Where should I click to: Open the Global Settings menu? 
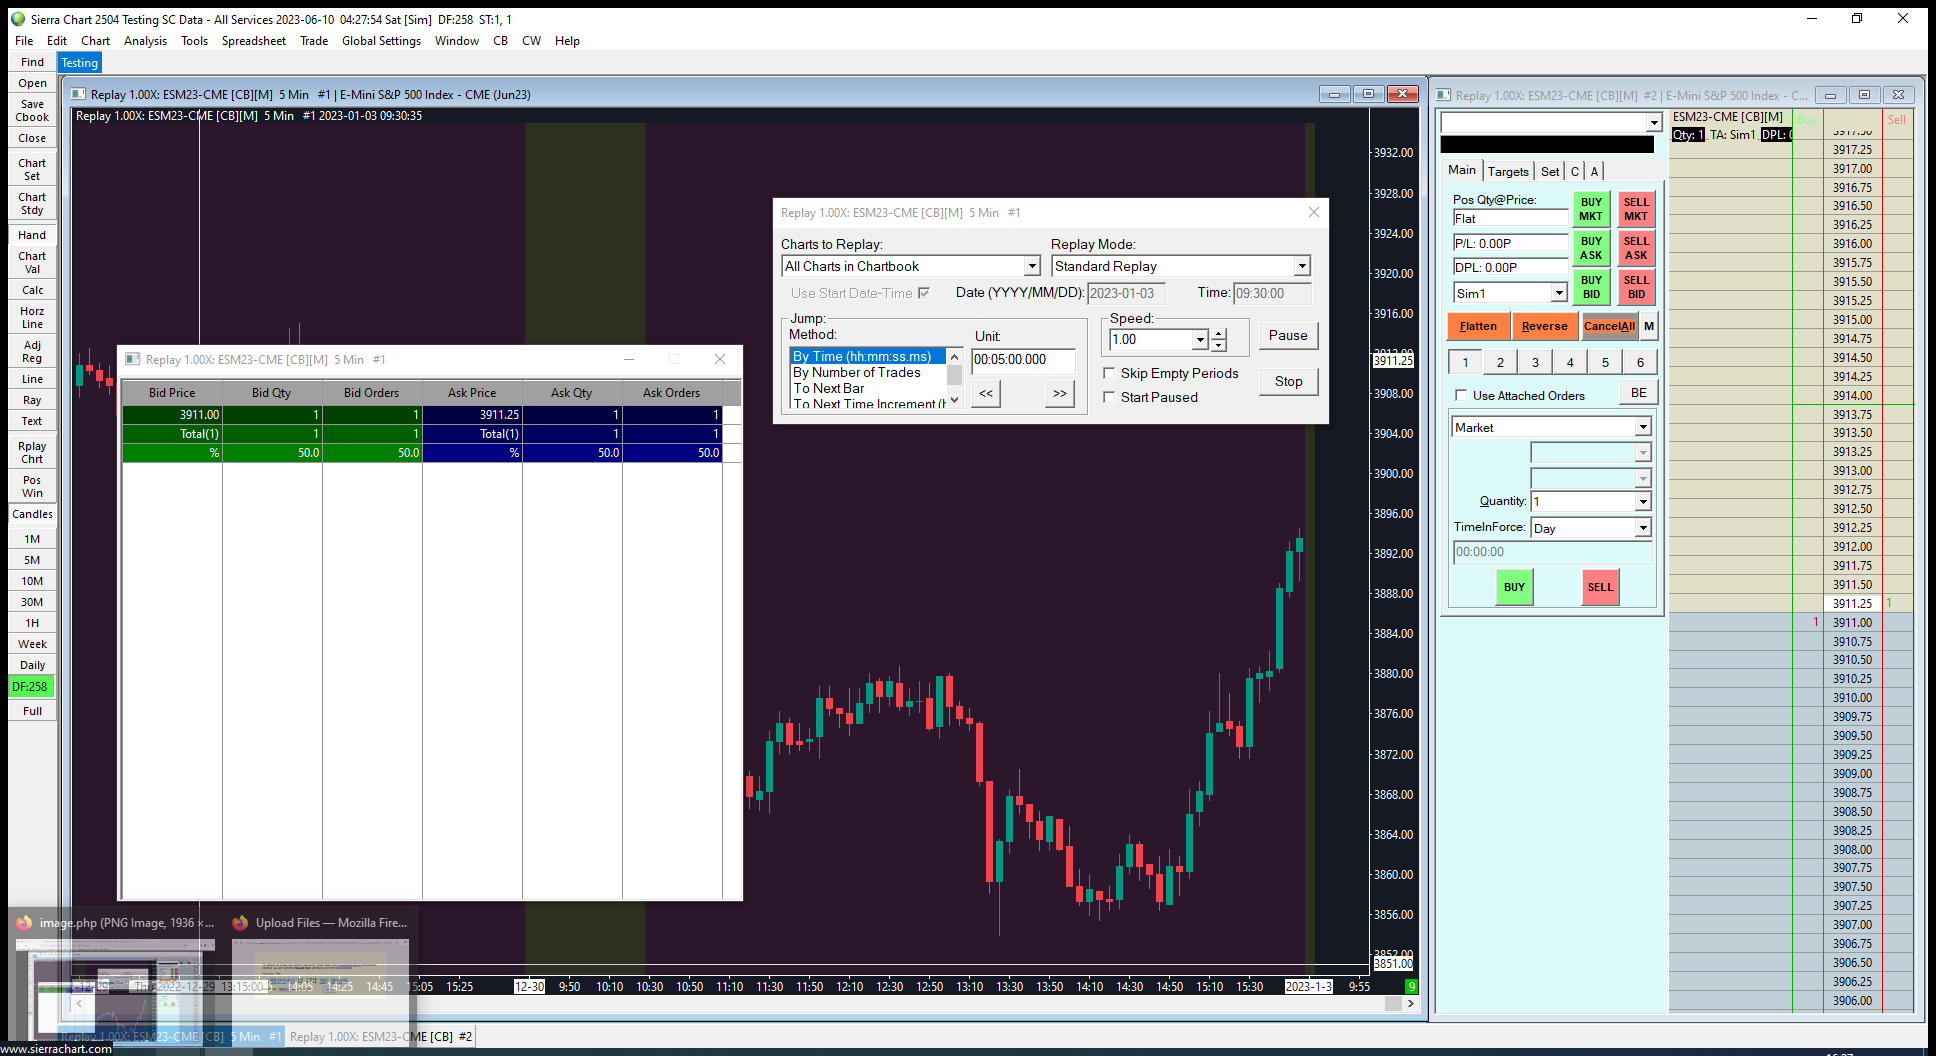pos(381,41)
